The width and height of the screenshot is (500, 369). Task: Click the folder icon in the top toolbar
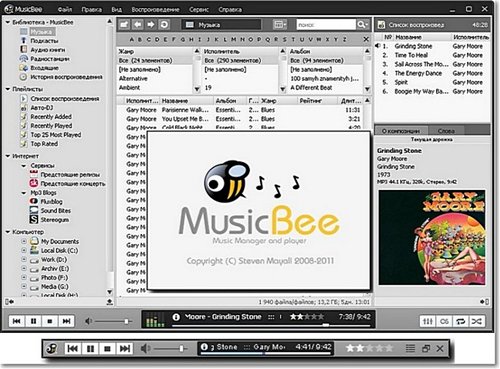[x=124, y=24]
